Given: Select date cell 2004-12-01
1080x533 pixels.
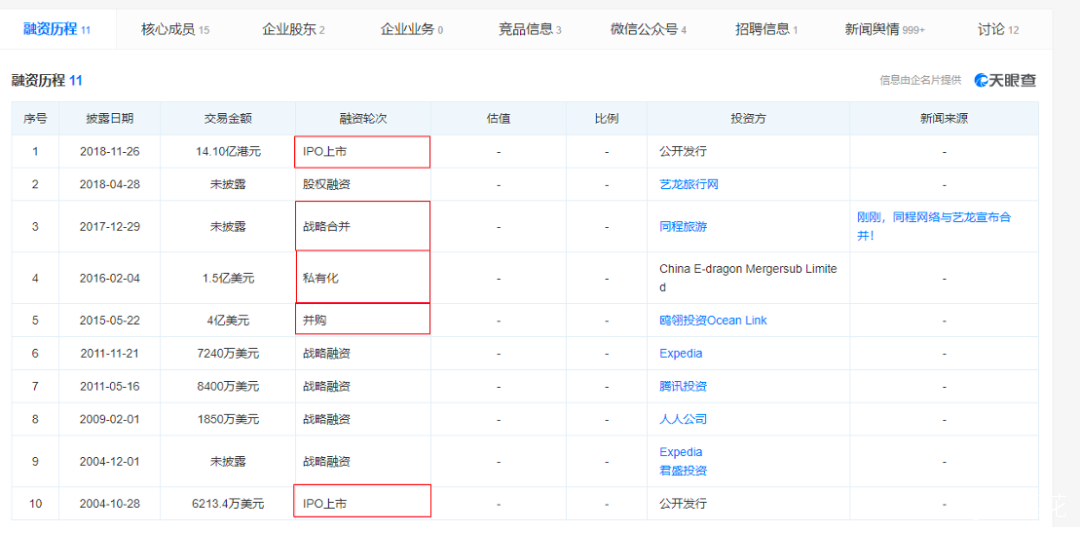Looking at the screenshot, I should [110, 461].
